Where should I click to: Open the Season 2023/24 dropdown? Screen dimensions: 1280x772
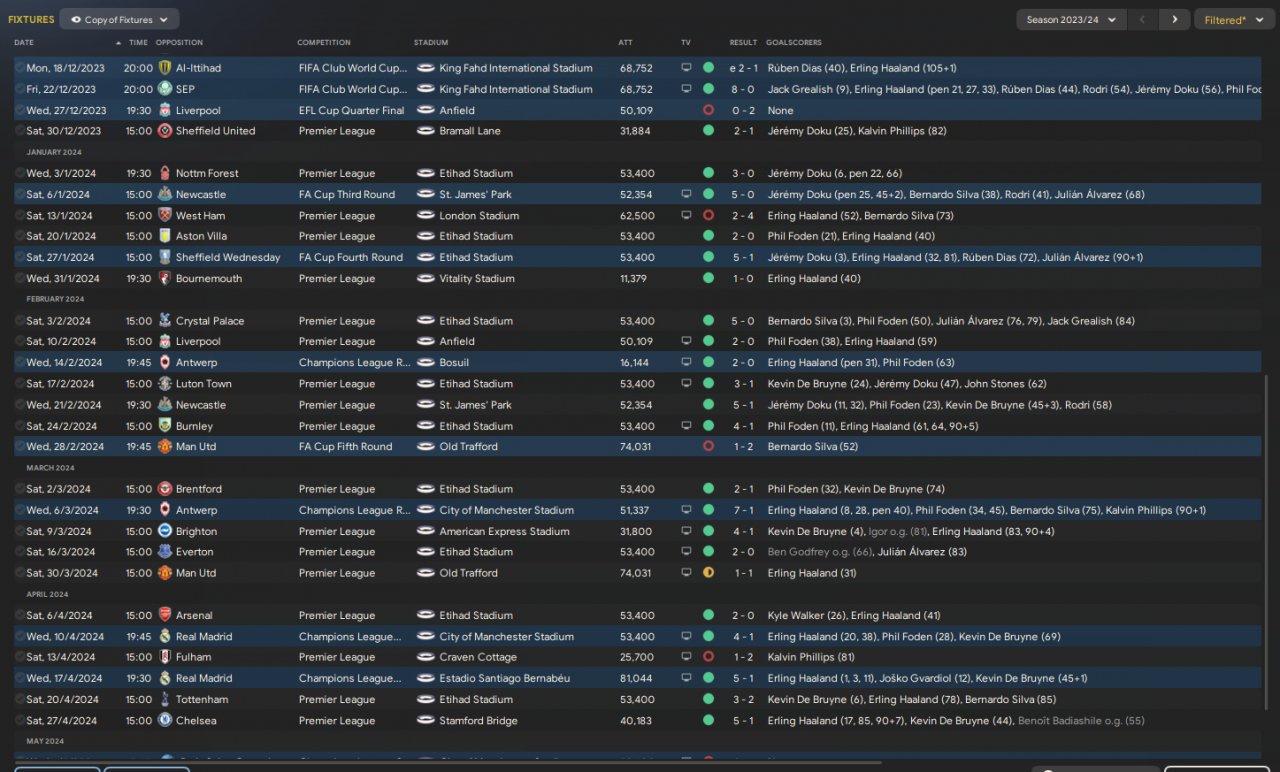pos(1071,19)
